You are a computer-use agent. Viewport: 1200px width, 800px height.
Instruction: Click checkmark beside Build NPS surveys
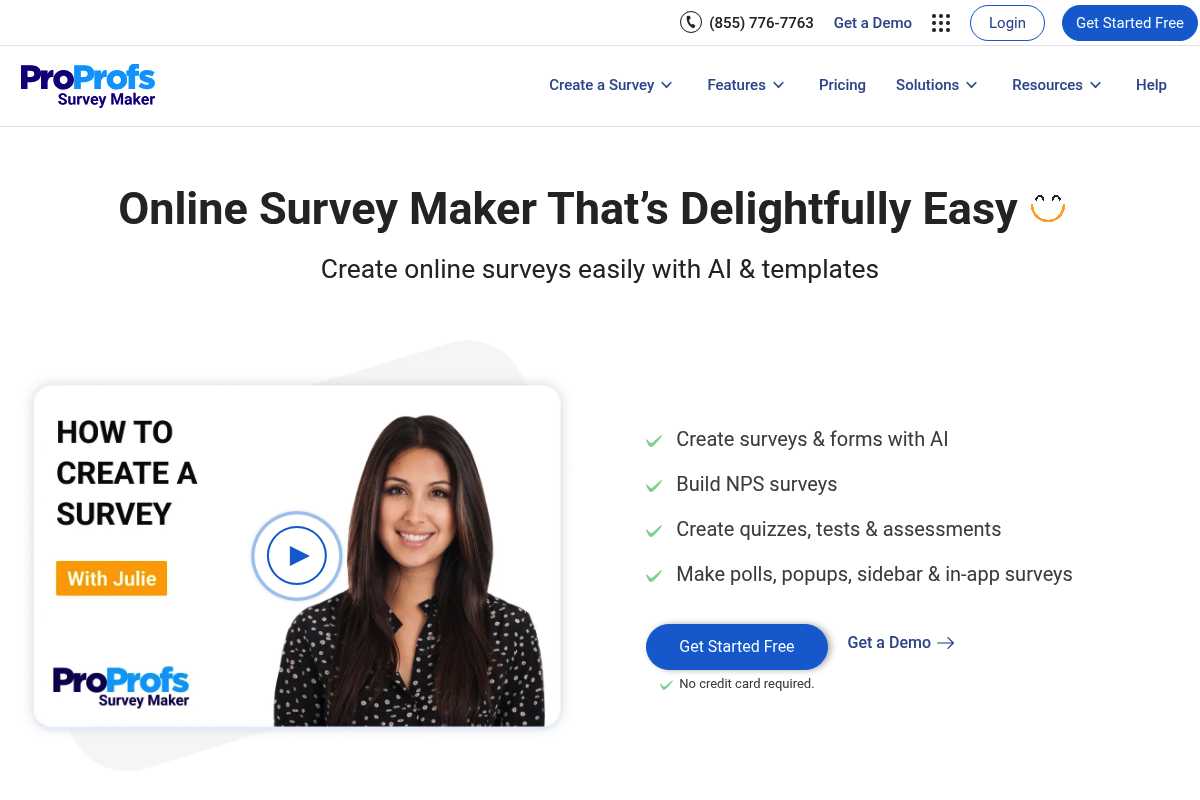tap(654, 486)
